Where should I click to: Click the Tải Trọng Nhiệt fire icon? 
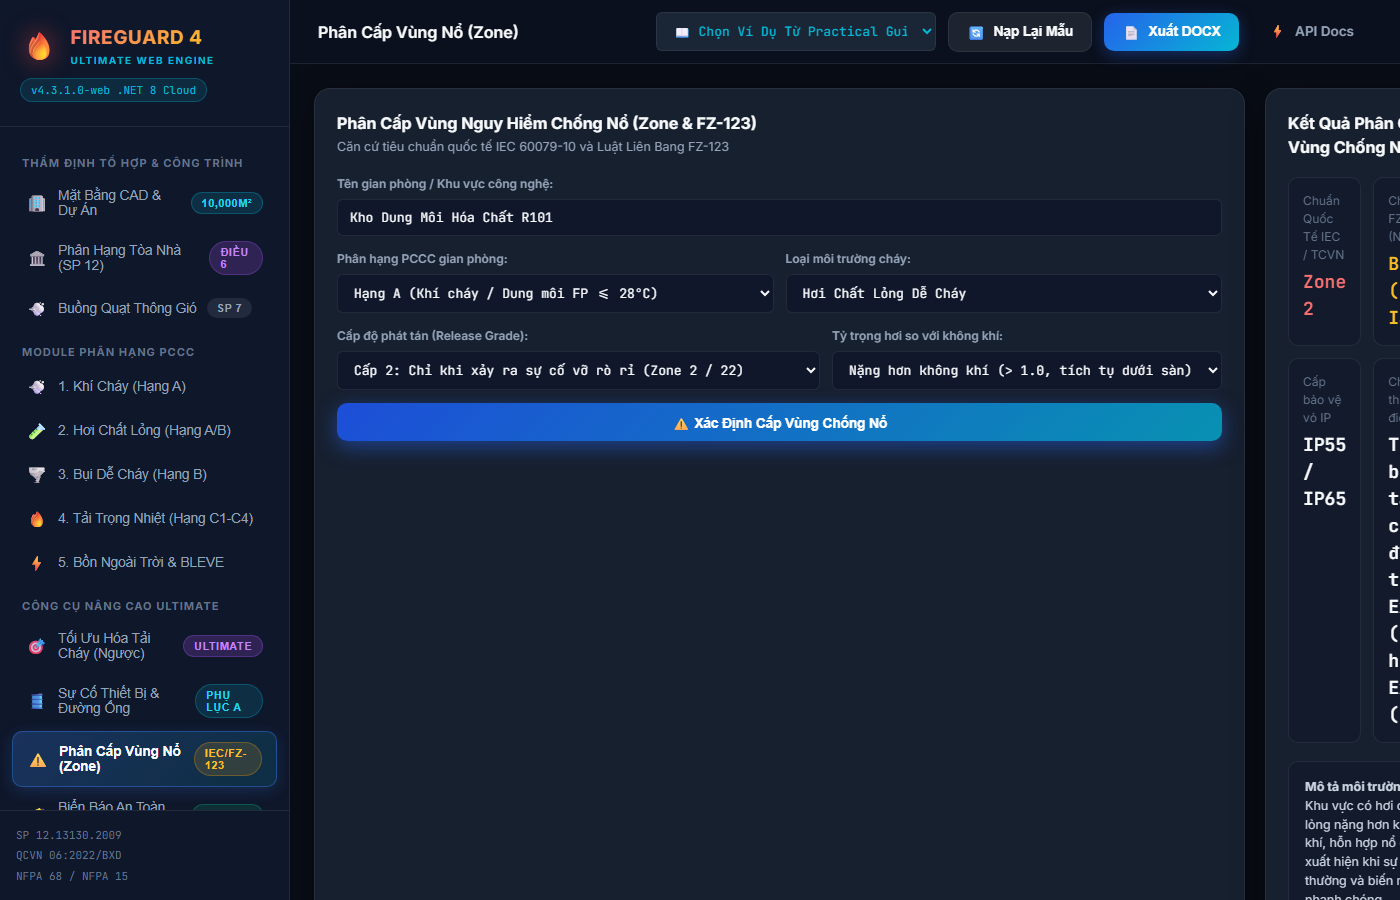pyautogui.click(x=37, y=518)
